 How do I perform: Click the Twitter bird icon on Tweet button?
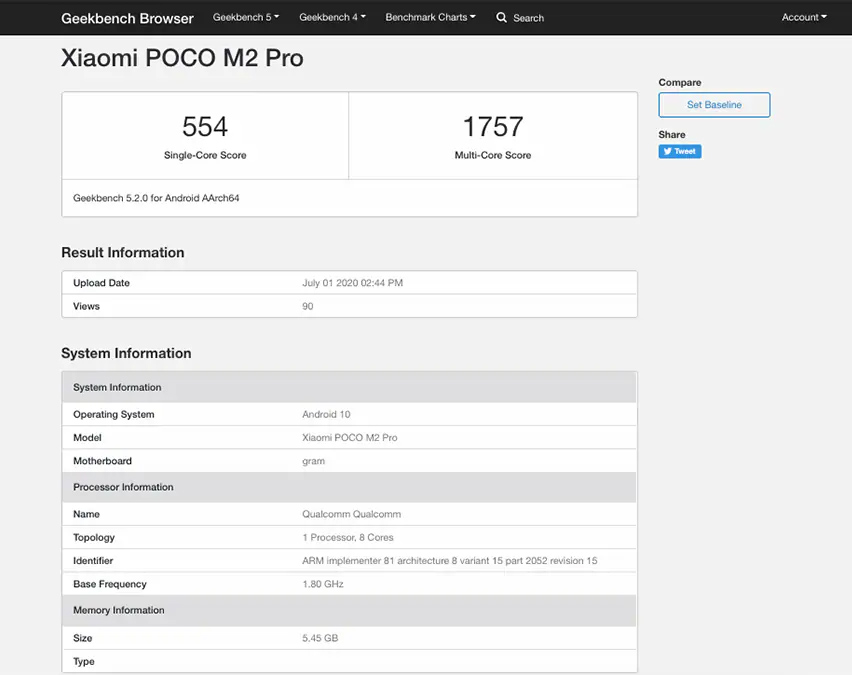[x=668, y=151]
